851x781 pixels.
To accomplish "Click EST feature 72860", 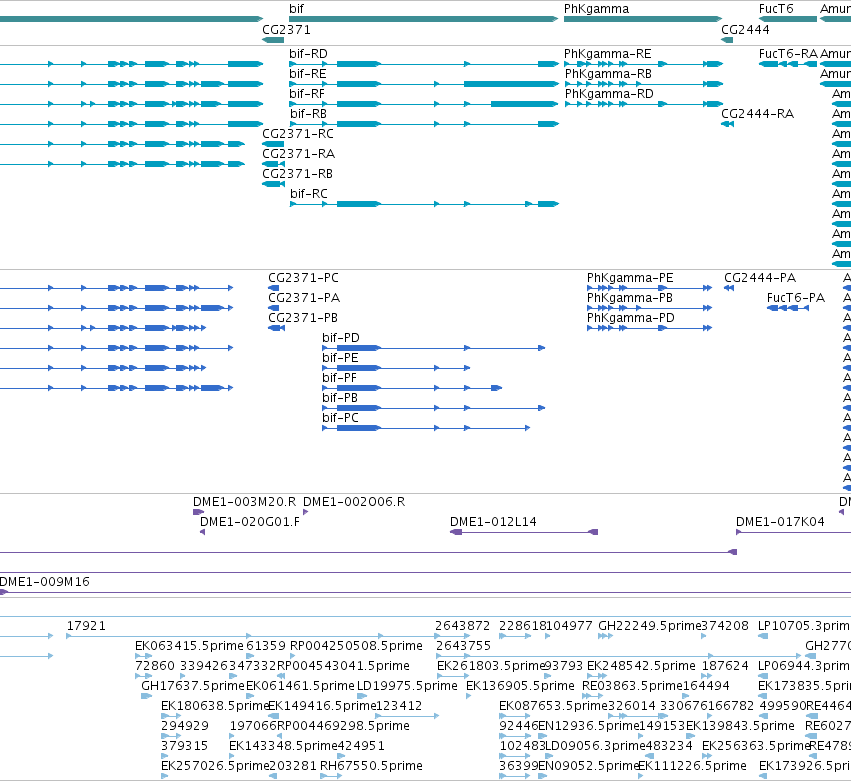I will 143,676.
